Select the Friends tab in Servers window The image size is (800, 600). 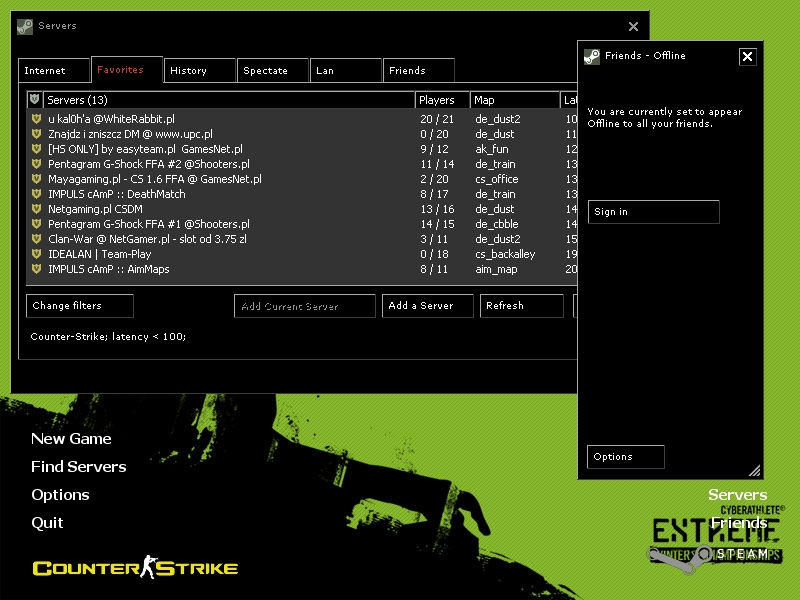coord(419,70)
